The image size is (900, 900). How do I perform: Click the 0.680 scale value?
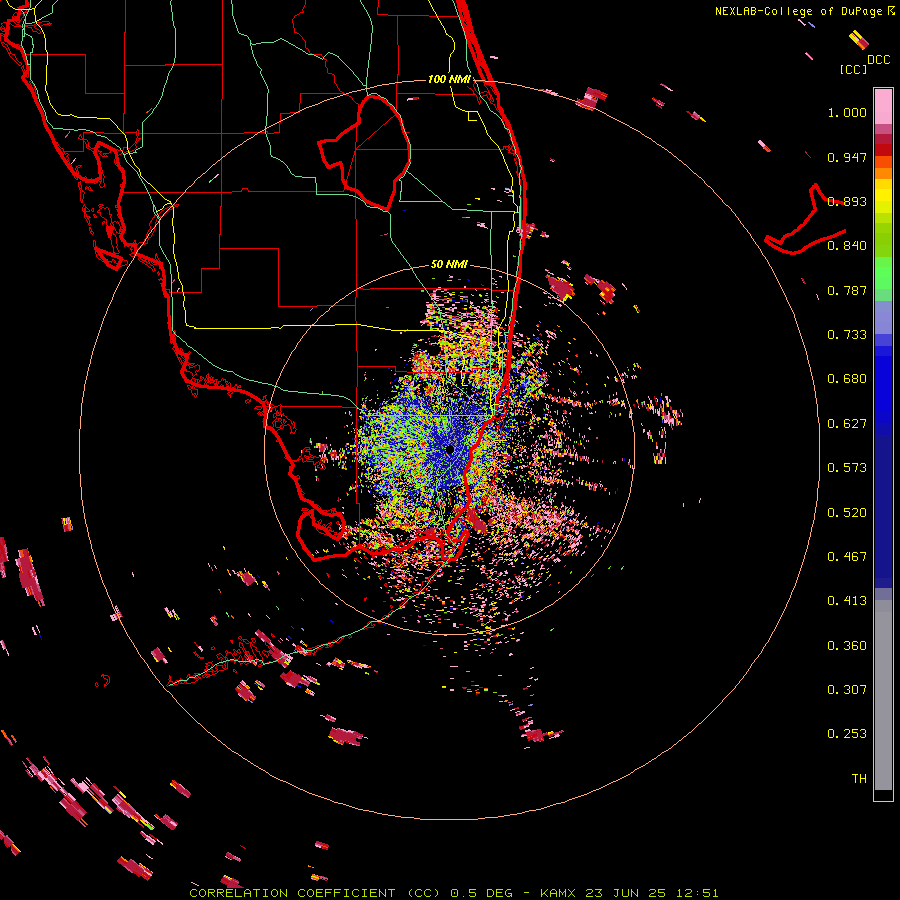point(847,379)
